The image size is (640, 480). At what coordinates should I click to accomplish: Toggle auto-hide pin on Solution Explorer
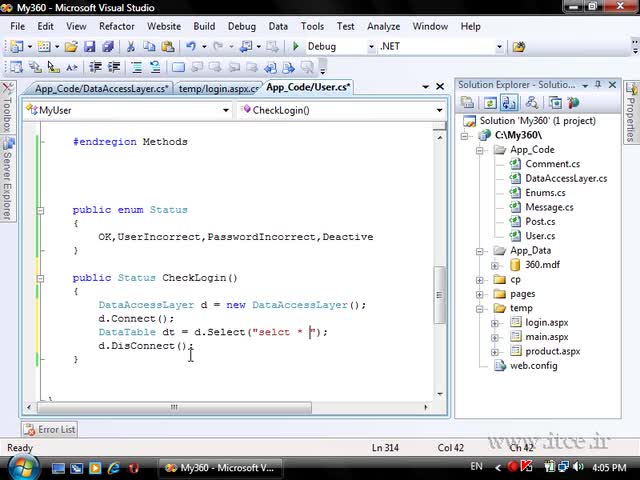pos(598,84)
